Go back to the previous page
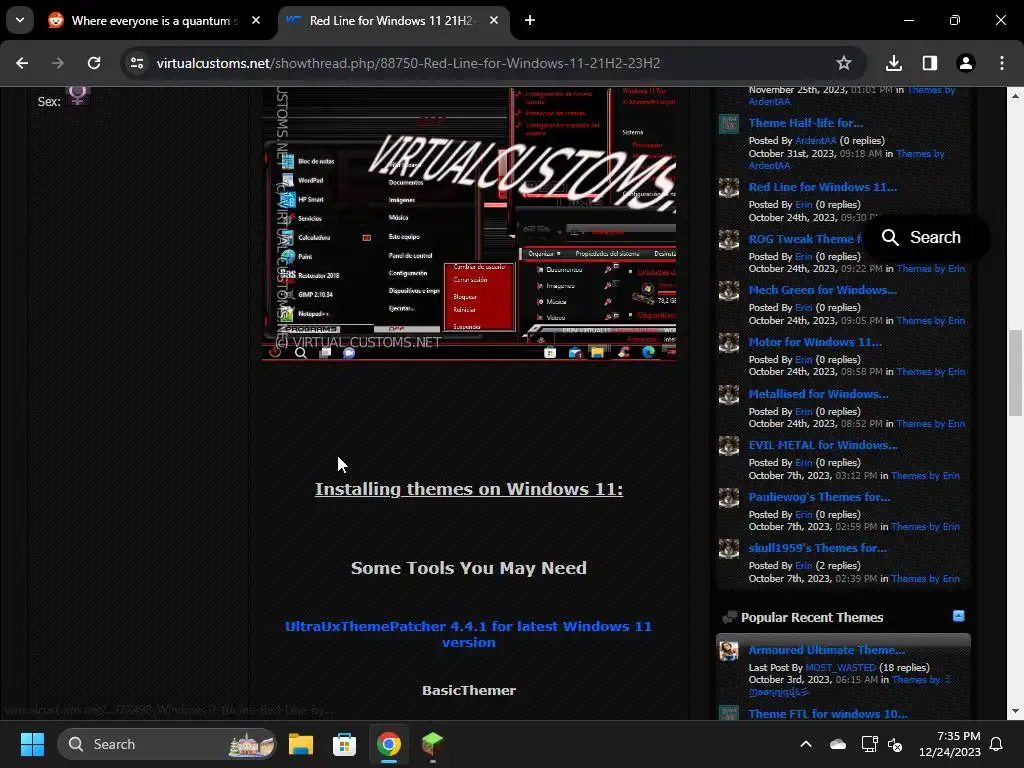1024x768 pixels. 22,63
